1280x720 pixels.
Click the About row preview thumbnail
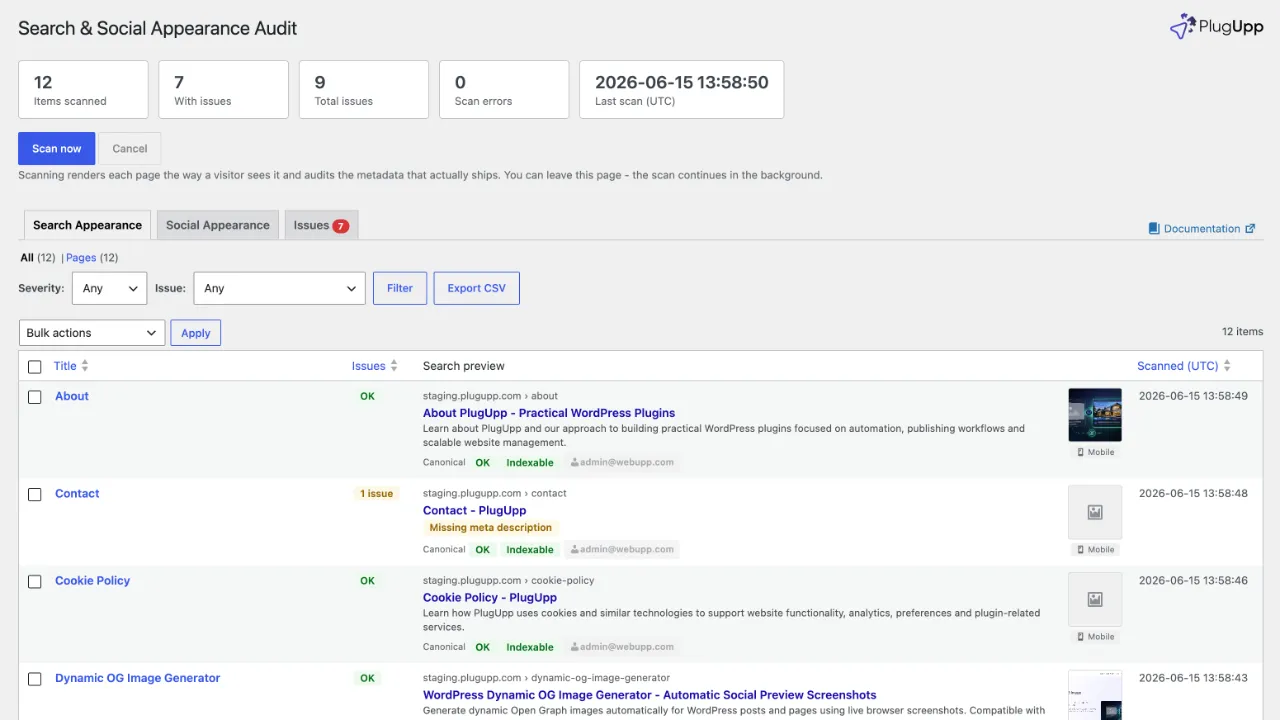(x=1095, y=415)
